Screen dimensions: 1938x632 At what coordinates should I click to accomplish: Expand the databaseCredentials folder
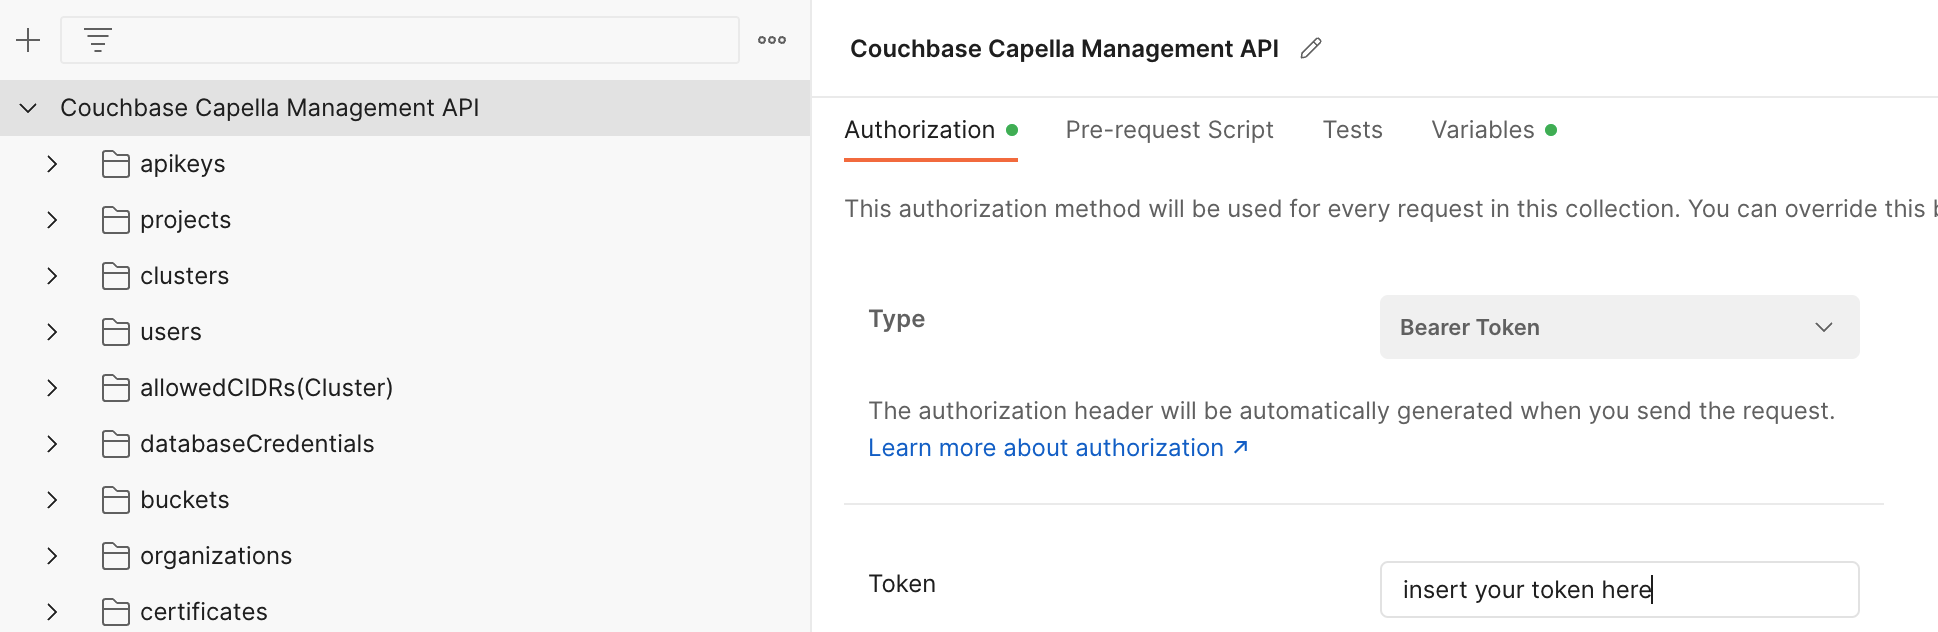tap(51, 443)
